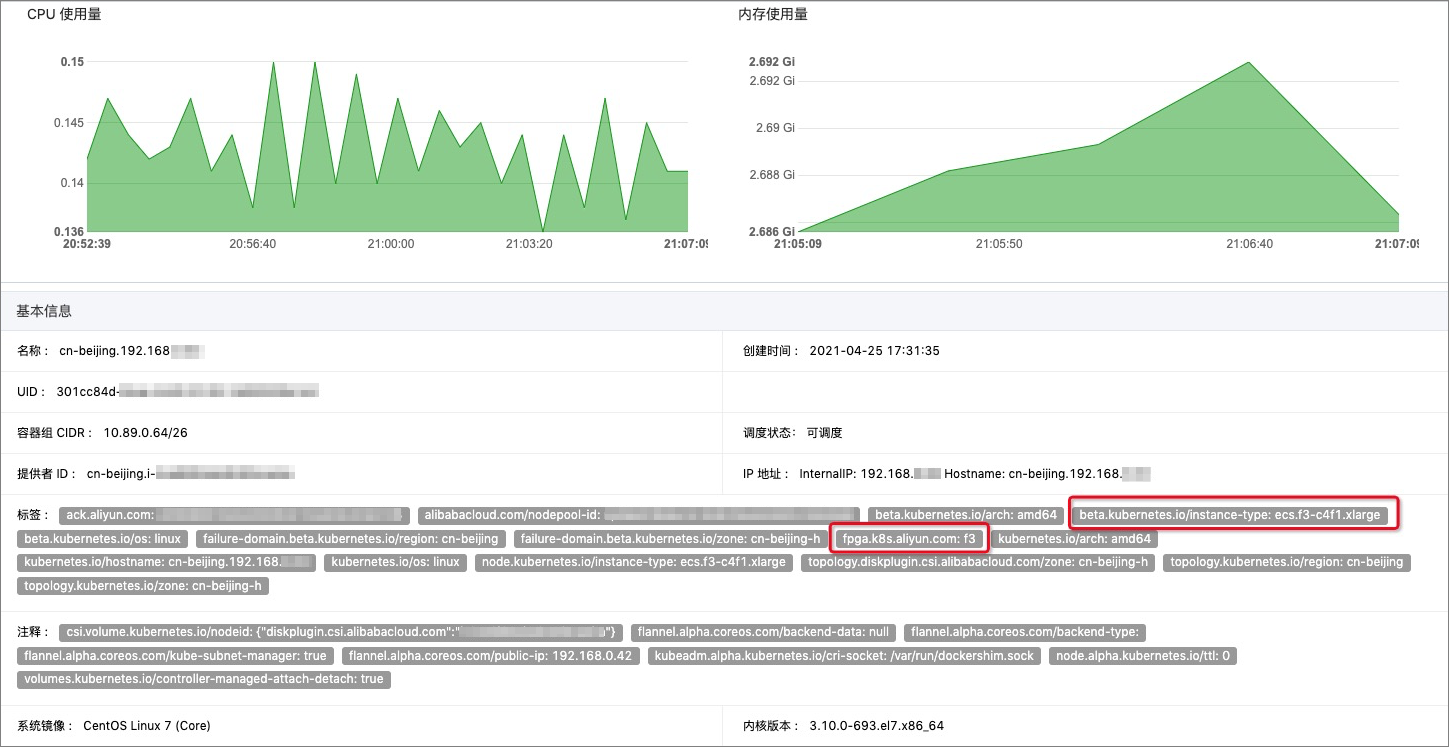Image resolution: width=1449 pixels, height=747 pixels.
Task: Click the 21:00:00 time label
Action: click(391, 244)
